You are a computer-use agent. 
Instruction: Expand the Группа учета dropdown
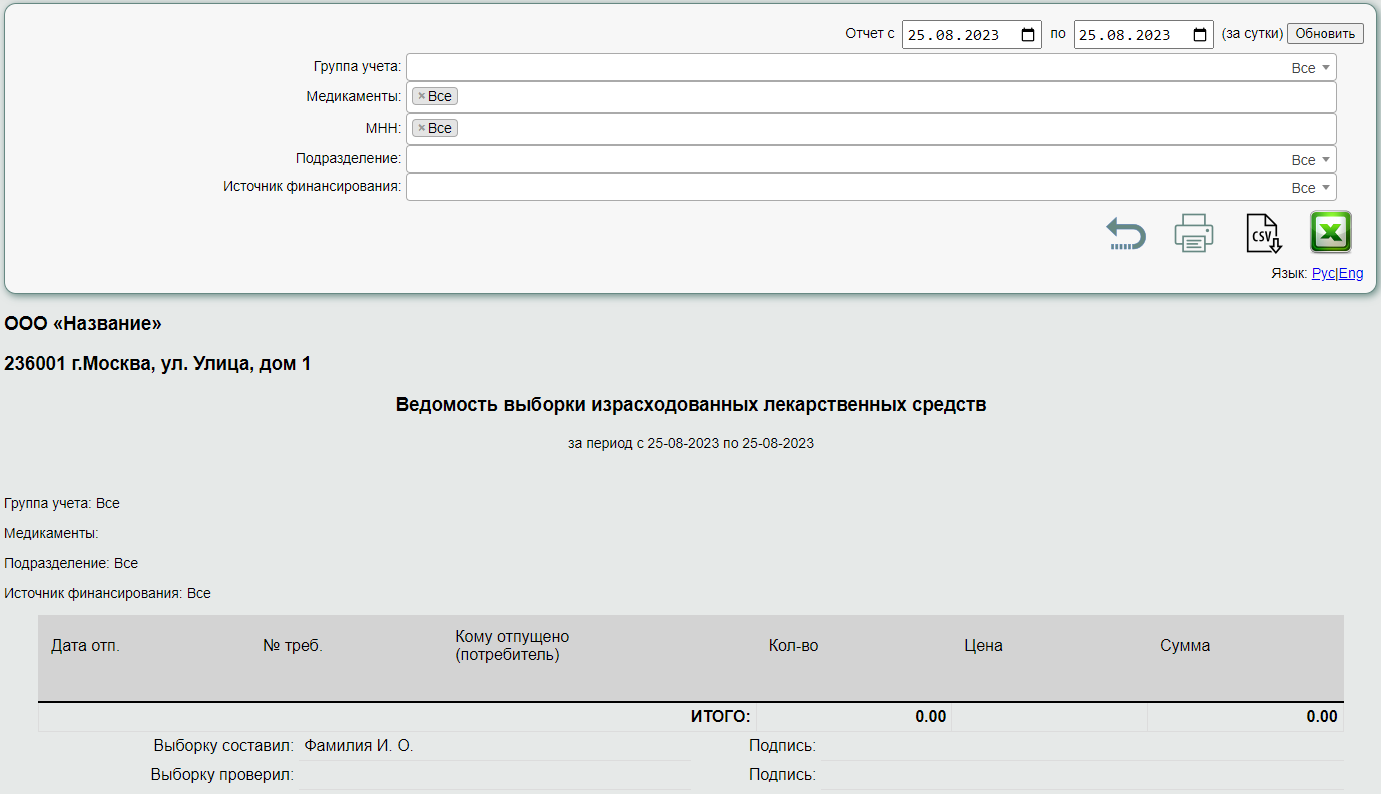1326,68
